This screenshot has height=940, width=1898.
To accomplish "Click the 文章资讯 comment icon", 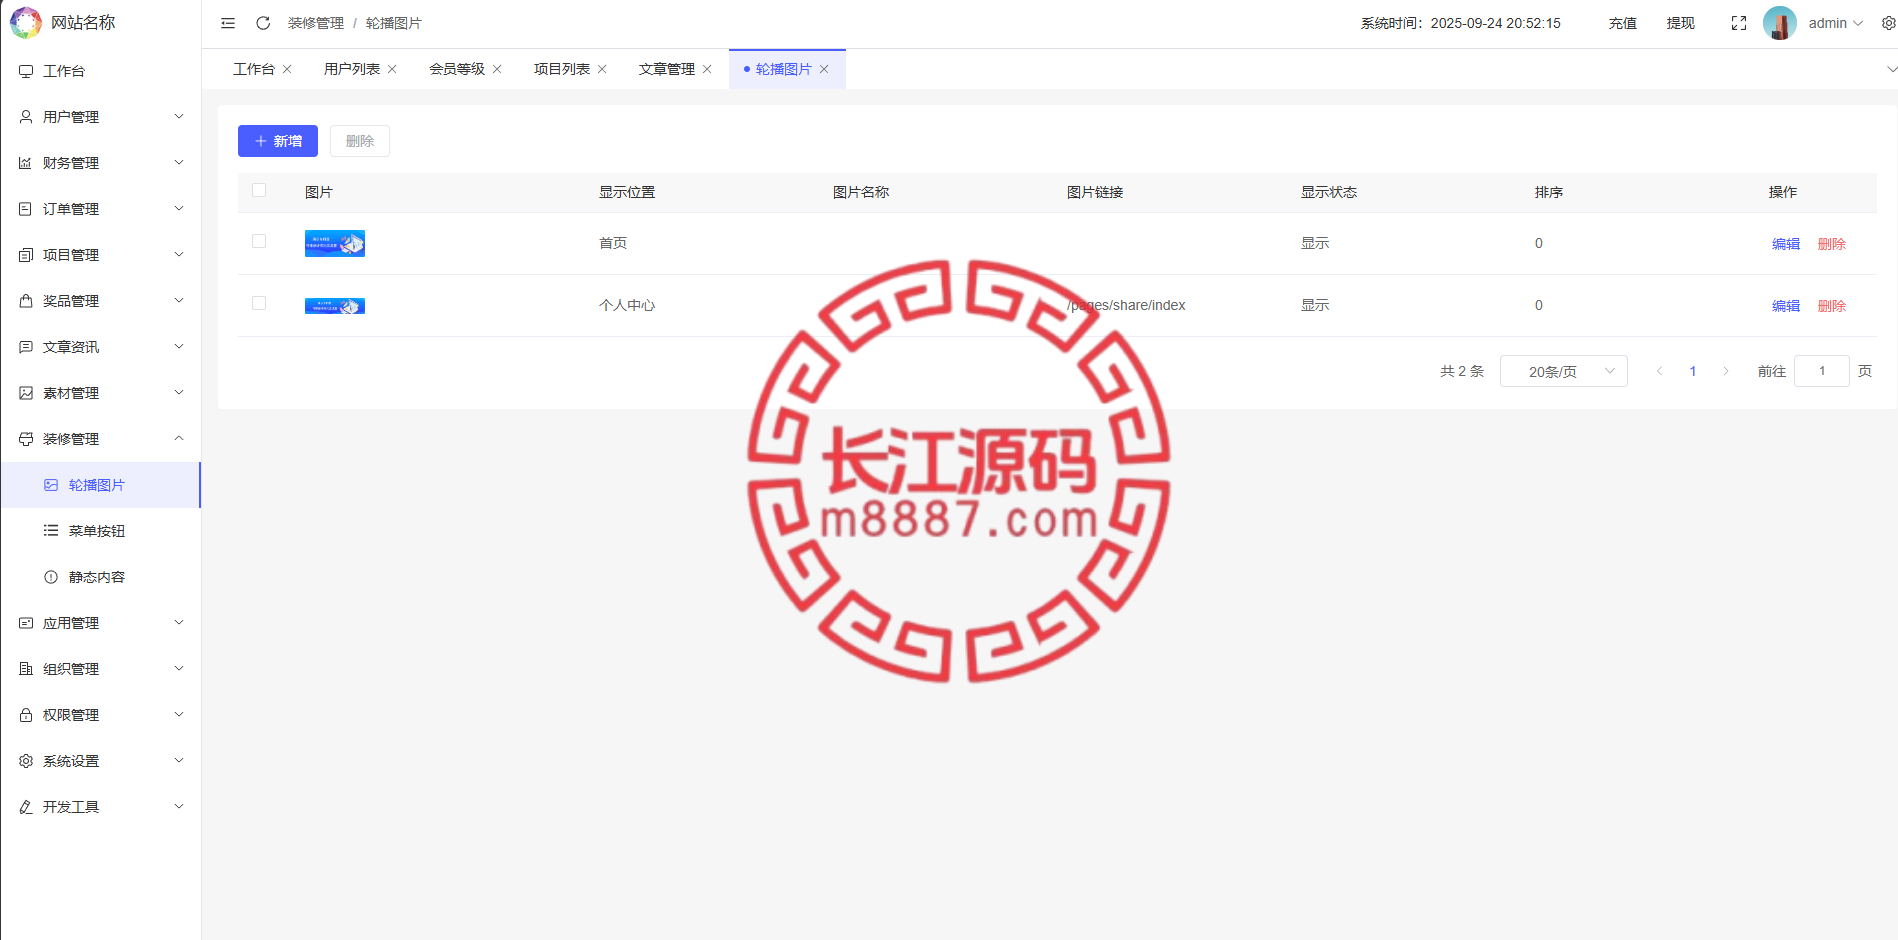I will point(26,347).
